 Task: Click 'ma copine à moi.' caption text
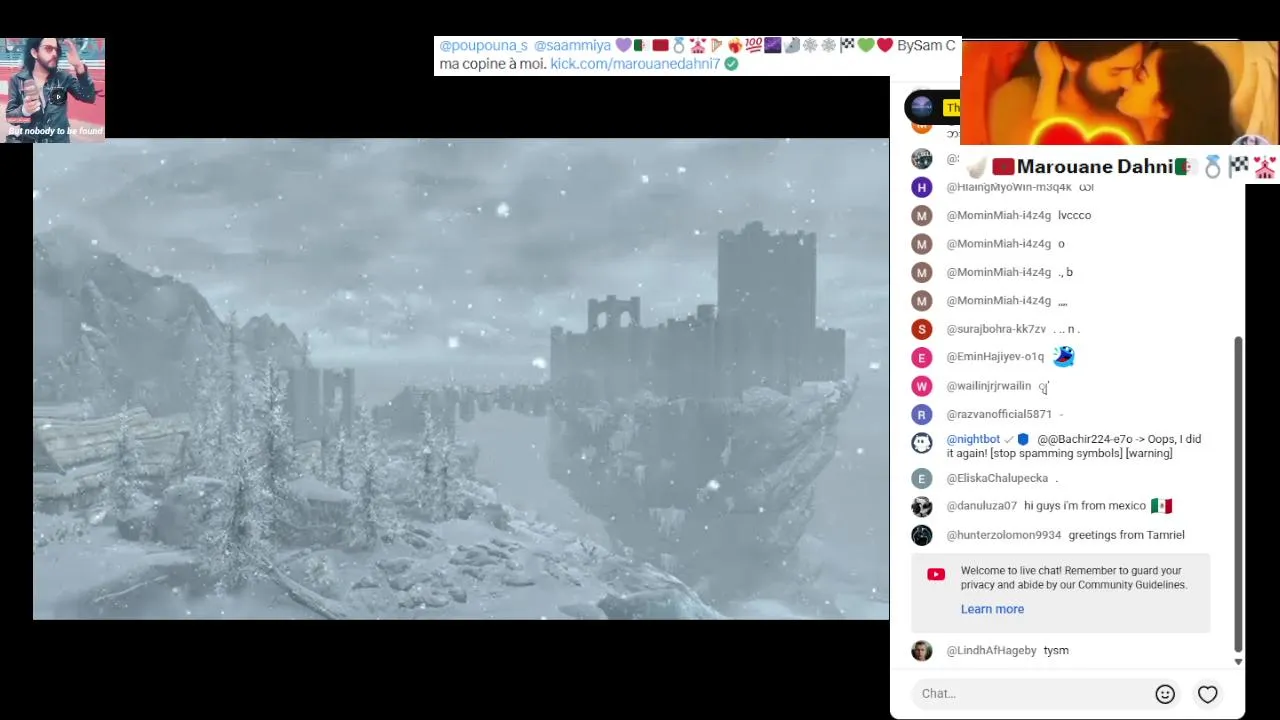(492, 64)
